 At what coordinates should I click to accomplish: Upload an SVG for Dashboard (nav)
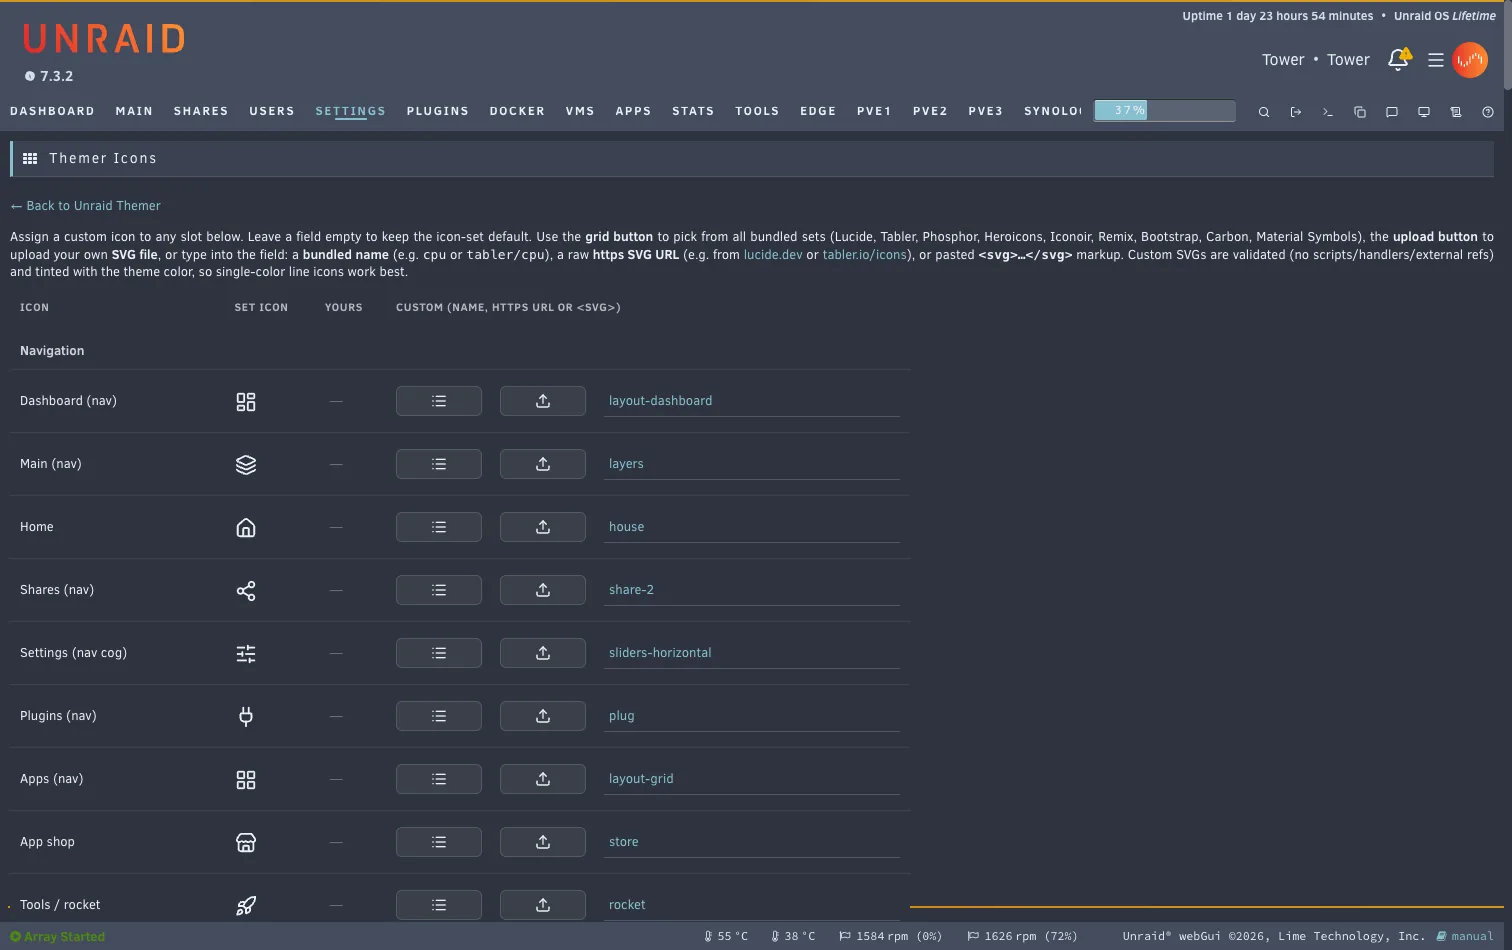click(543, 401)
